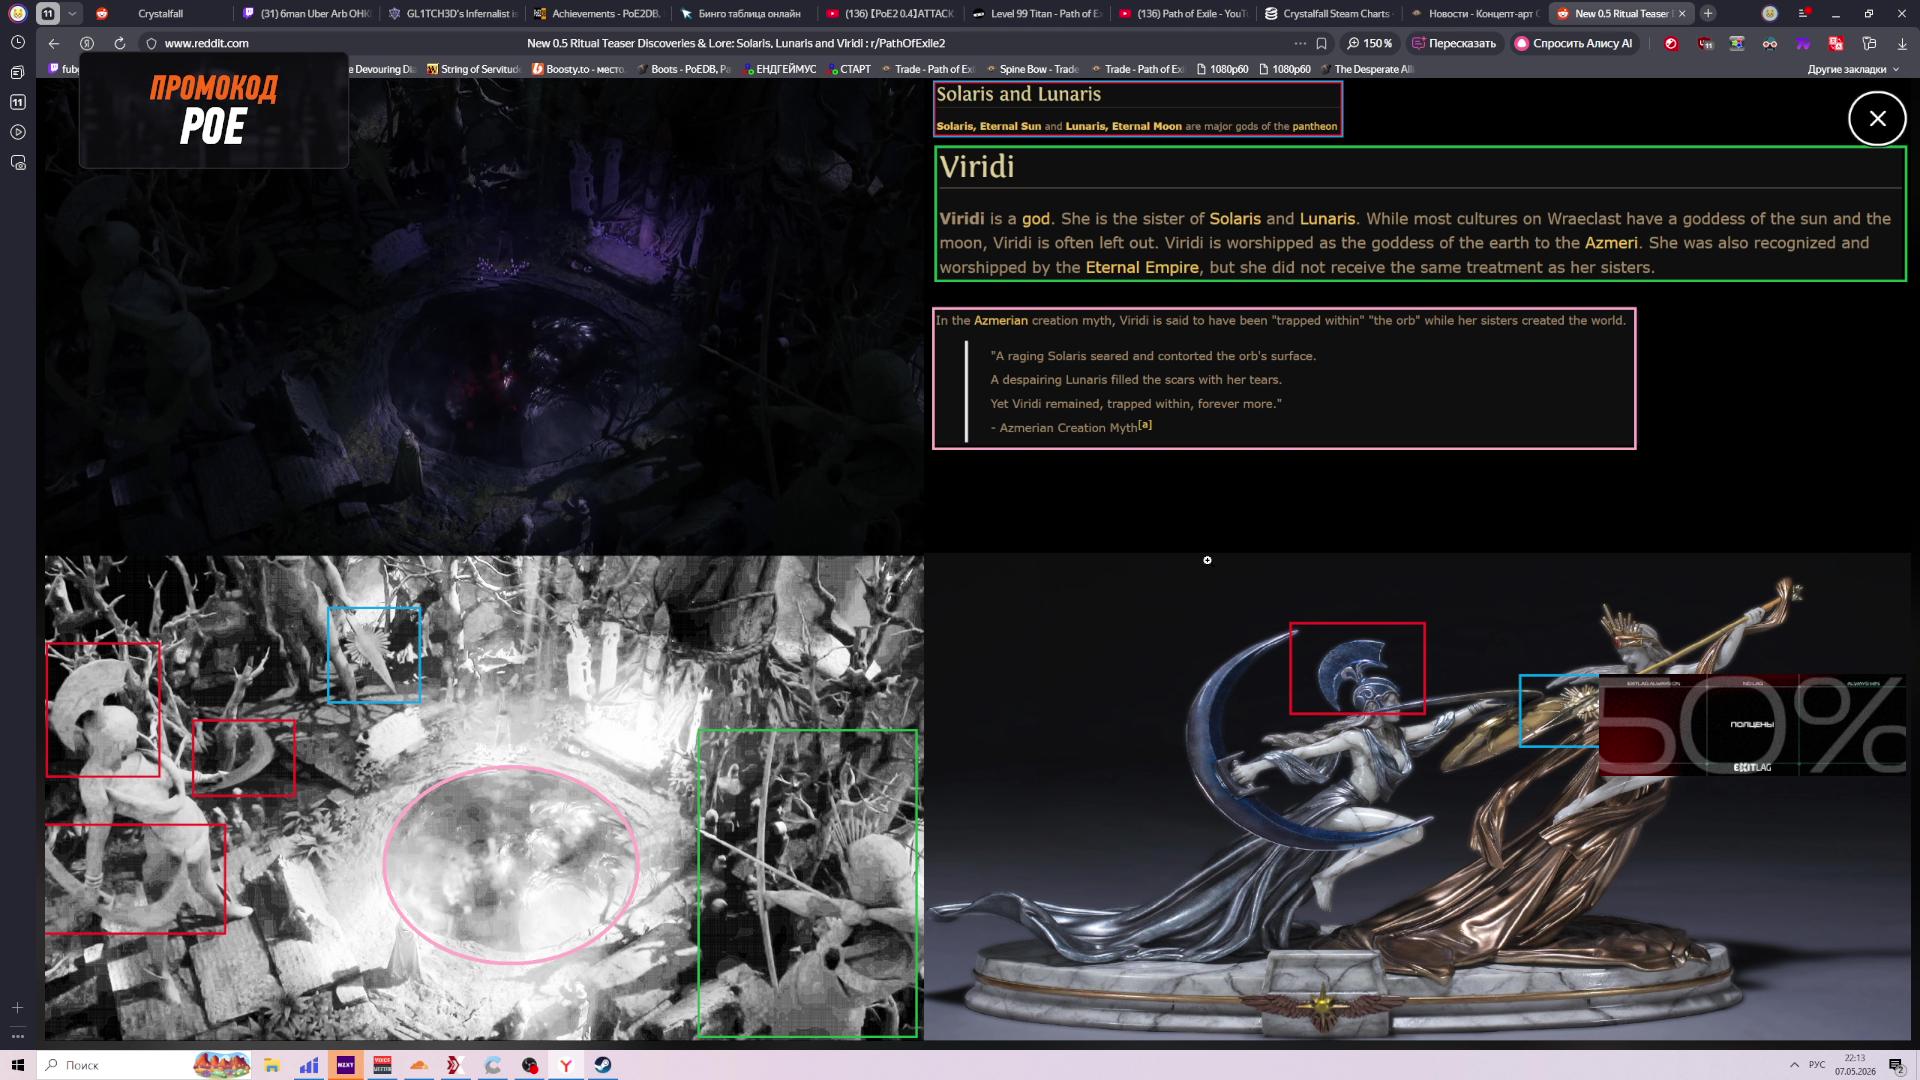Open the sidebar video player icon

[x=17, y=132]
